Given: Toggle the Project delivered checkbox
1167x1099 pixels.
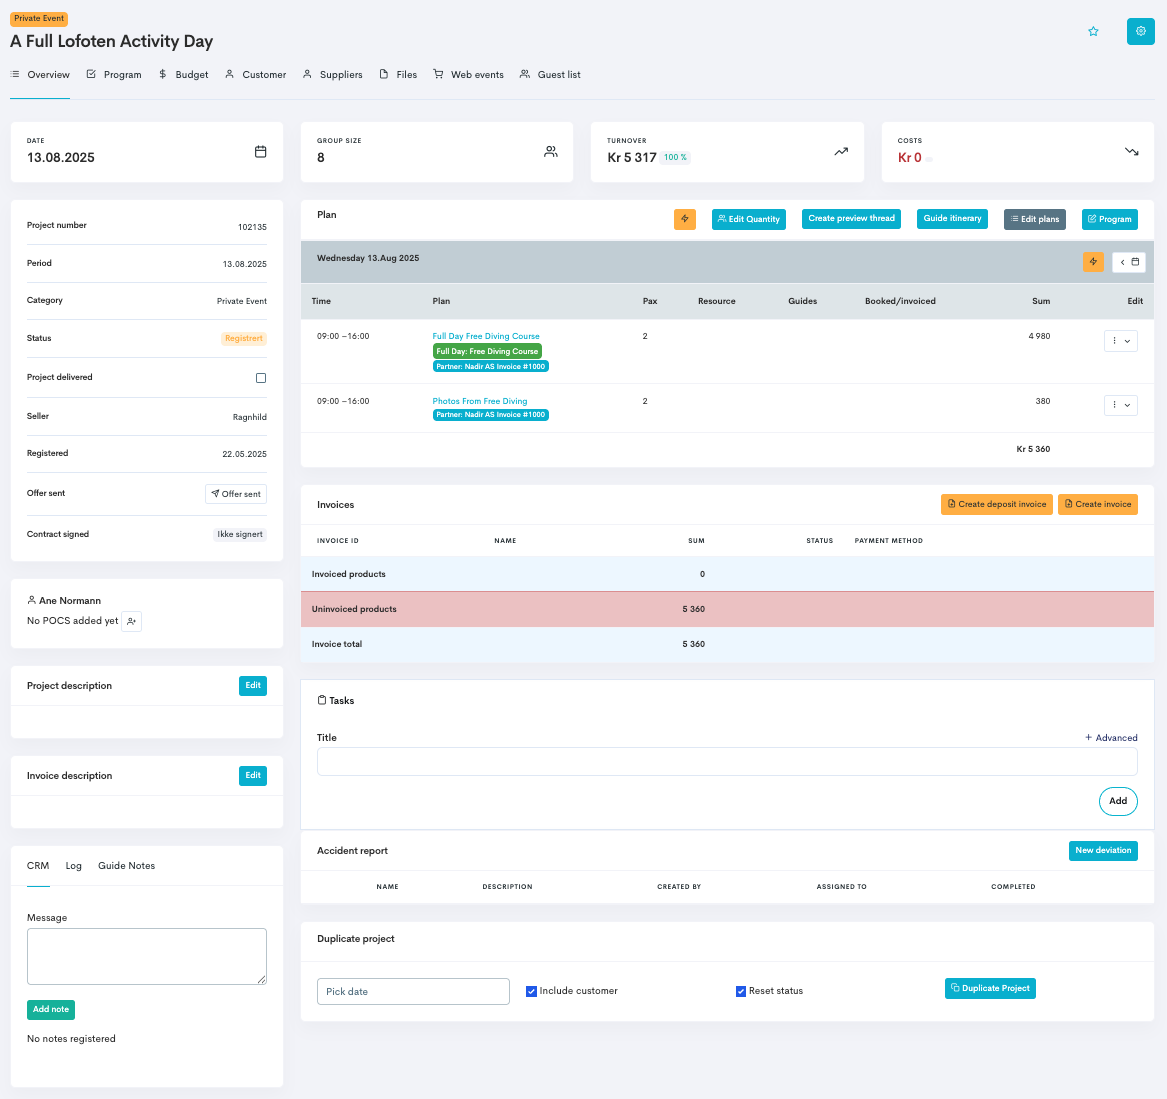Looking at the screenshot, I should [x=261, y=378].
